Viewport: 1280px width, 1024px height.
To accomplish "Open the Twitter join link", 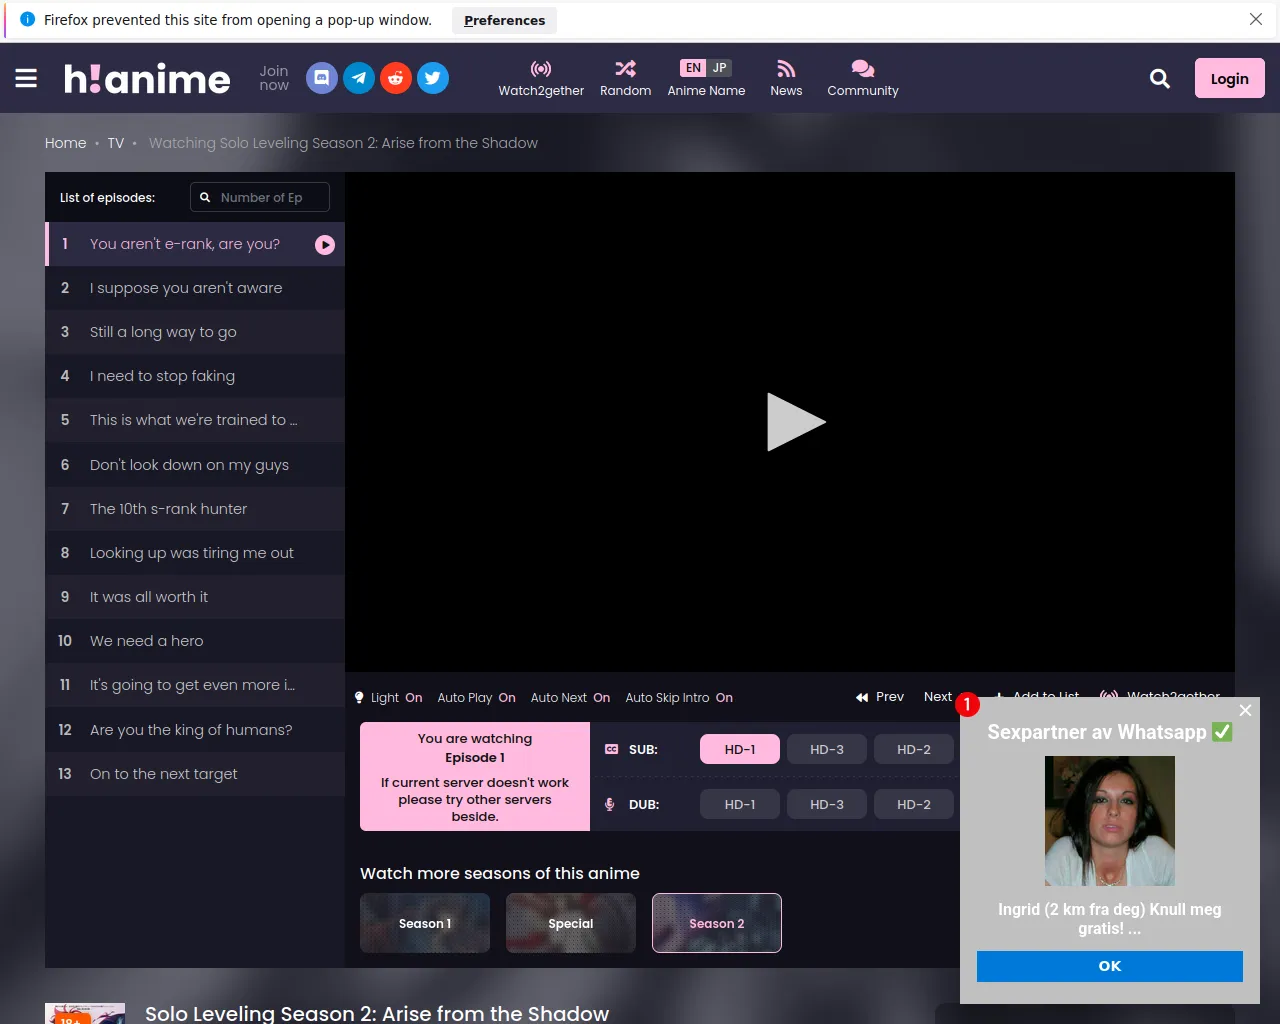I will tap(433, 78).
